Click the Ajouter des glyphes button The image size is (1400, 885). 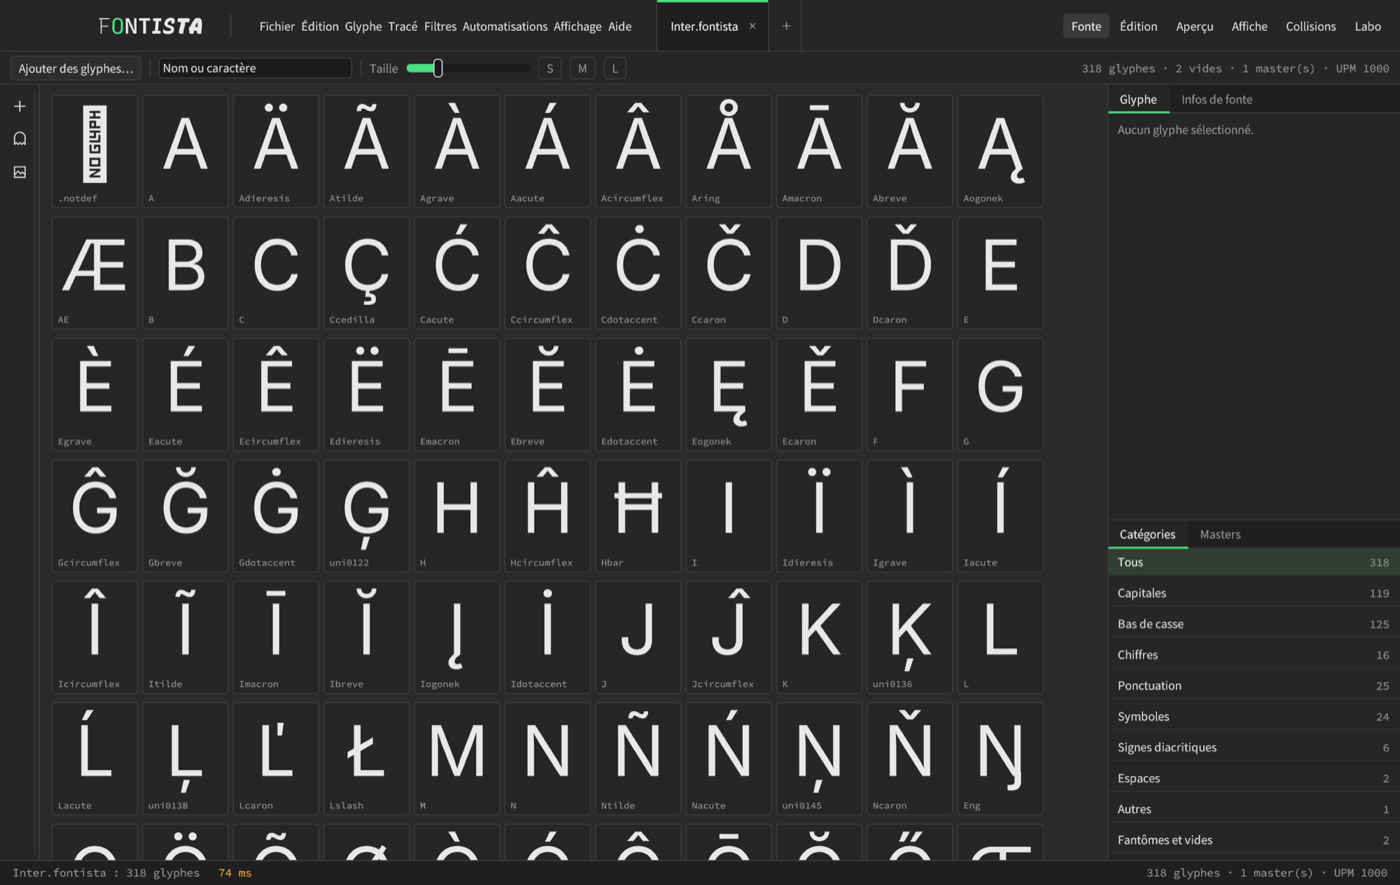tap(76, 68)
